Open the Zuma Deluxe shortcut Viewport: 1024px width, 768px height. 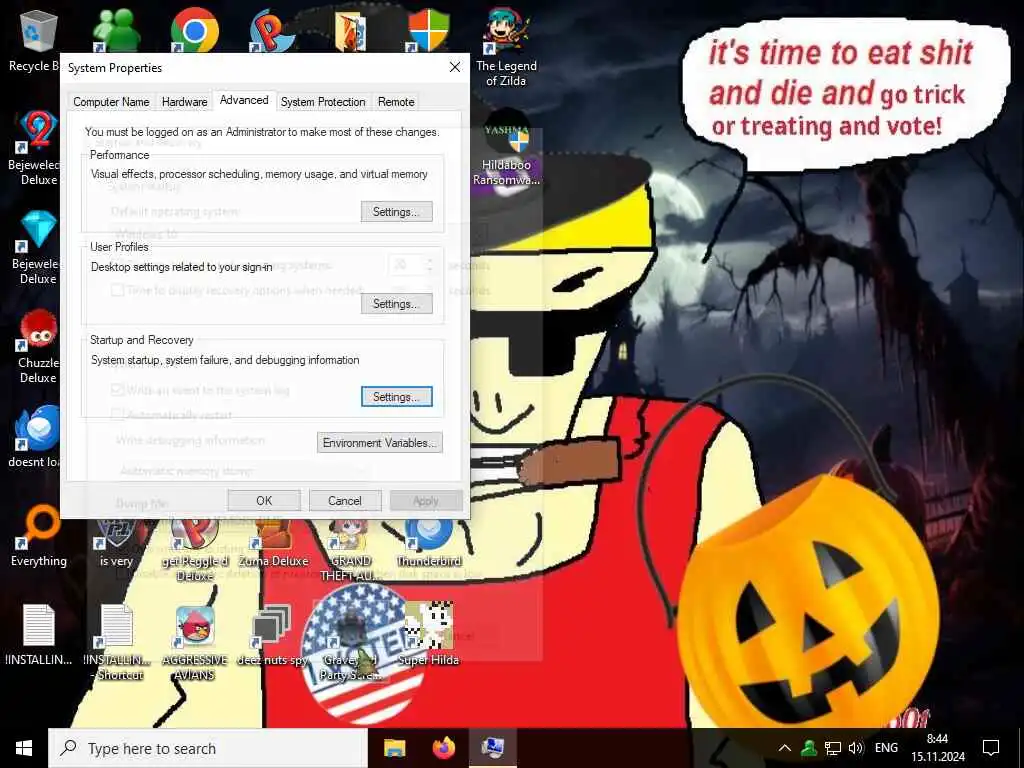[x=273, y=543]
